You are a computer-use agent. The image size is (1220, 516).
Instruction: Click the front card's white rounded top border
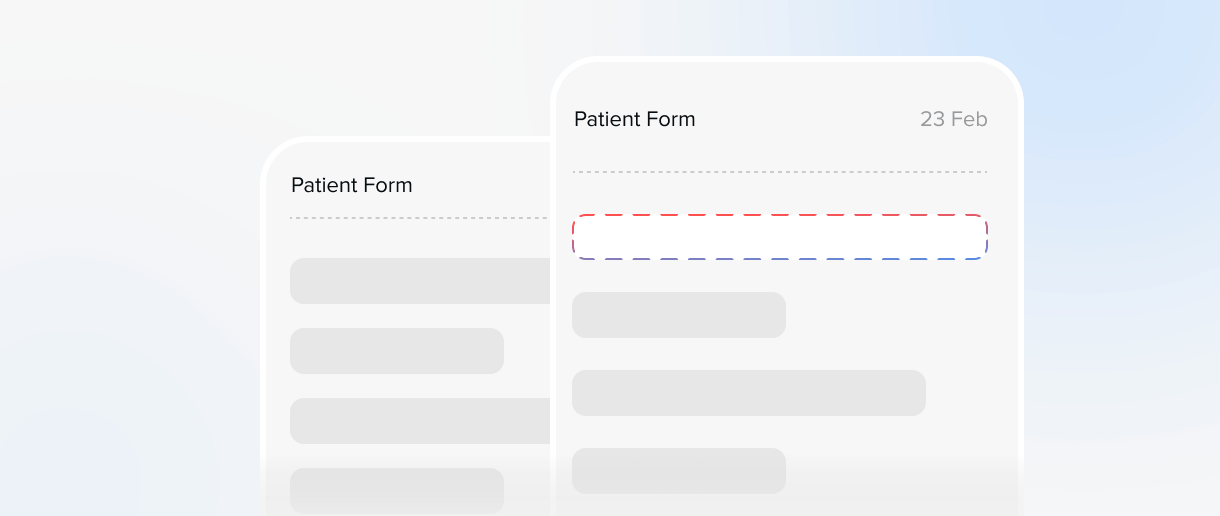[786, 60]
